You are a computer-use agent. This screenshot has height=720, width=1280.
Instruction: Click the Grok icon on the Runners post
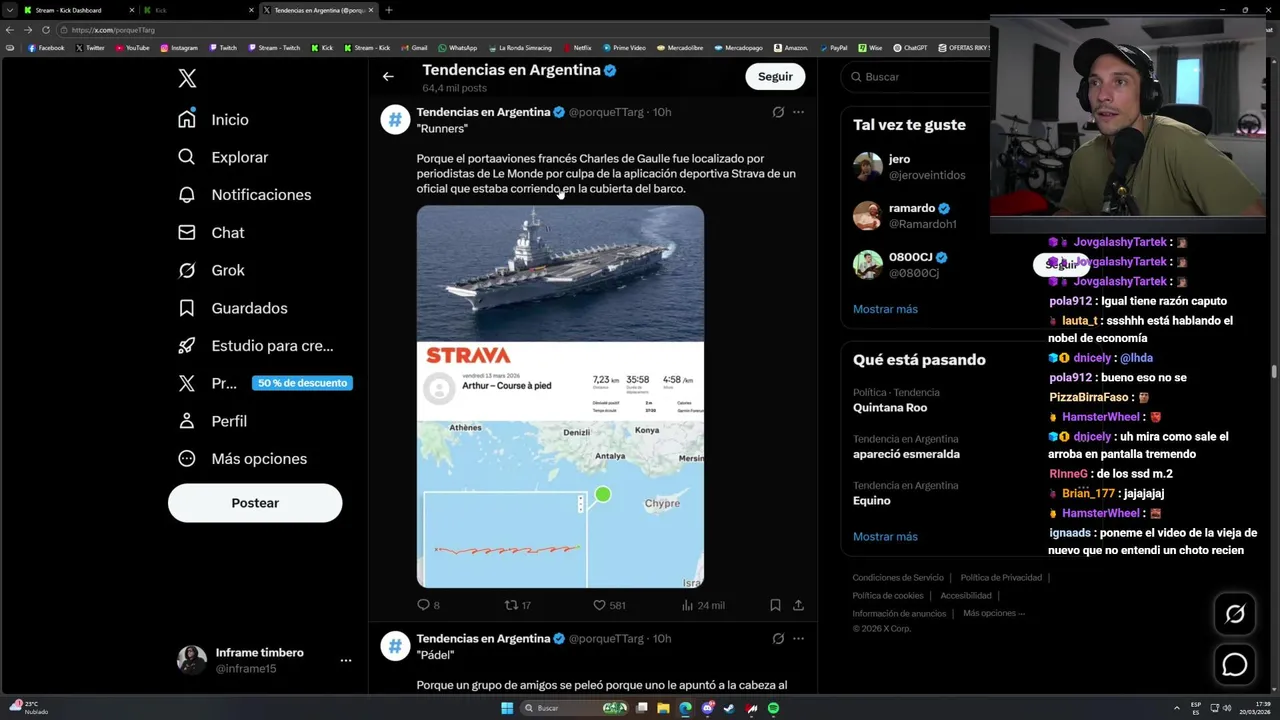778,112
